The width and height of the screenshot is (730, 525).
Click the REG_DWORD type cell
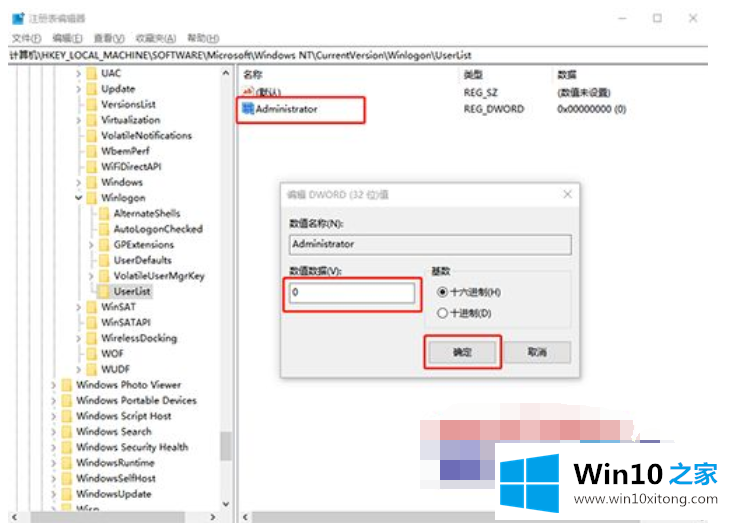click(x=493, y=109)
